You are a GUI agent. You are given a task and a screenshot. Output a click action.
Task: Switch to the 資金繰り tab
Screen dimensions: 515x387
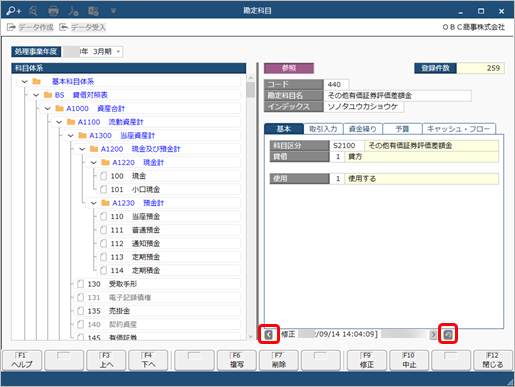(363, 129)
